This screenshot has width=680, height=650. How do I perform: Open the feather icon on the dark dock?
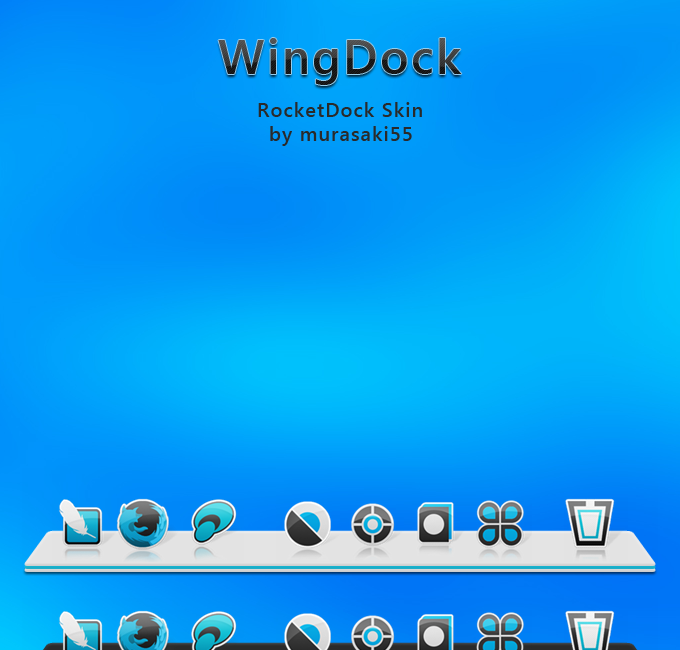click(x=80, y=632)
